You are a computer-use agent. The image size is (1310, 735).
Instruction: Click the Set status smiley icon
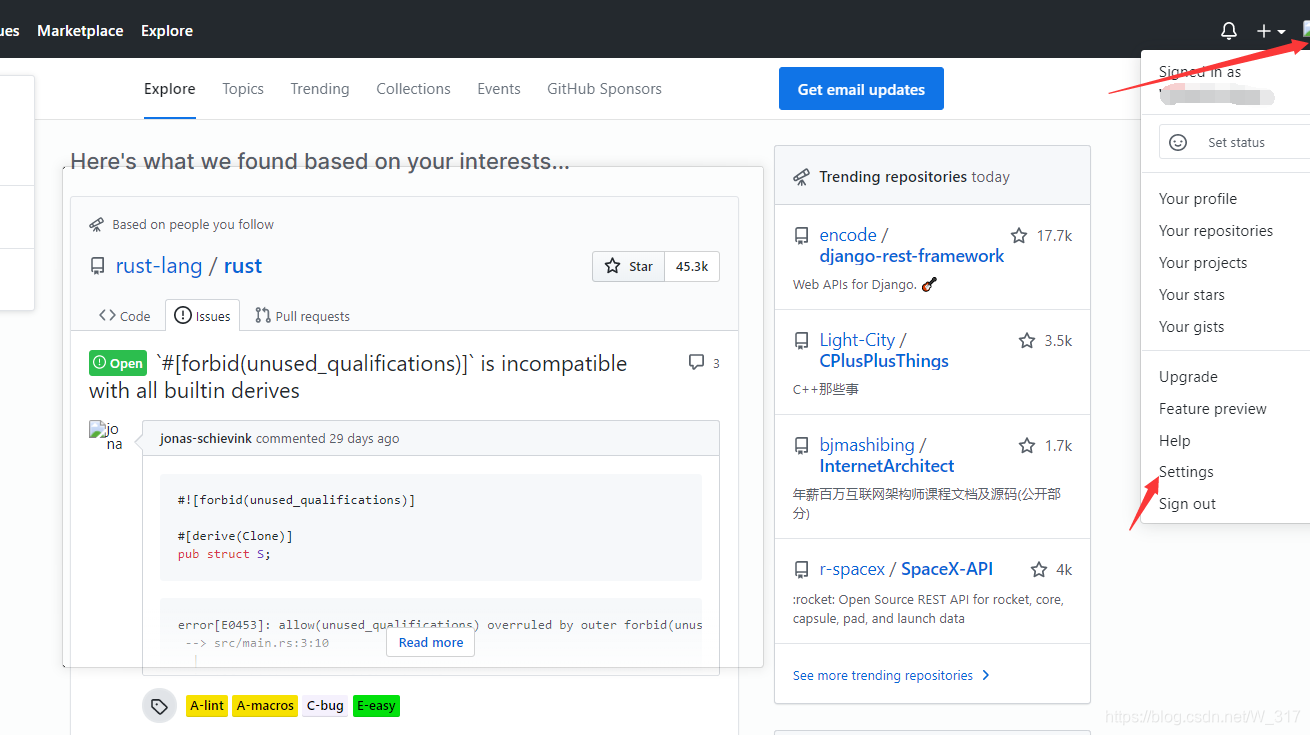click(1178, 142)
